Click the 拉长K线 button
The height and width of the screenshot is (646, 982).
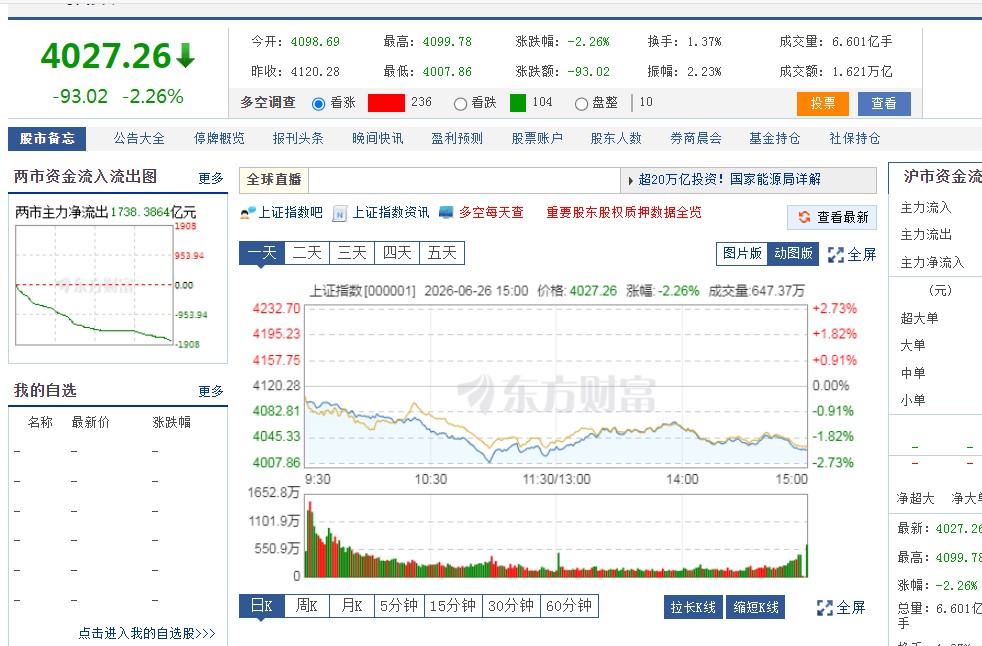pyautogui.click(x=693, y=607)
